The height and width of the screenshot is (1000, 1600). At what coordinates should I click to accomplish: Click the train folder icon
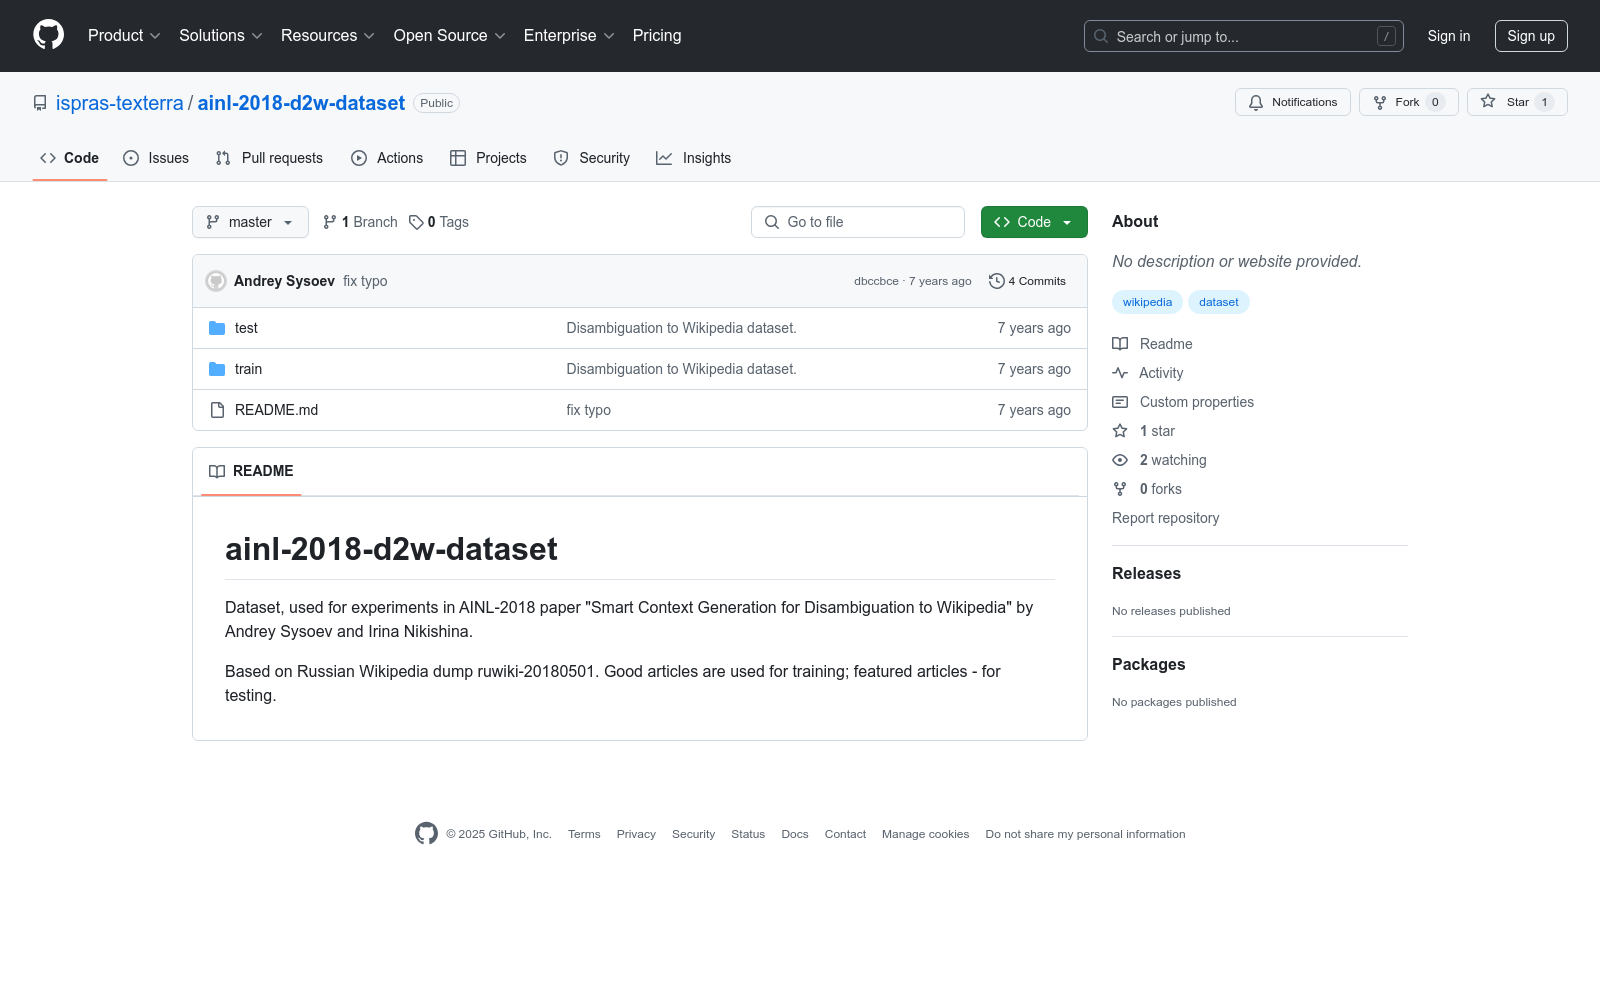[x=217, y=369]
